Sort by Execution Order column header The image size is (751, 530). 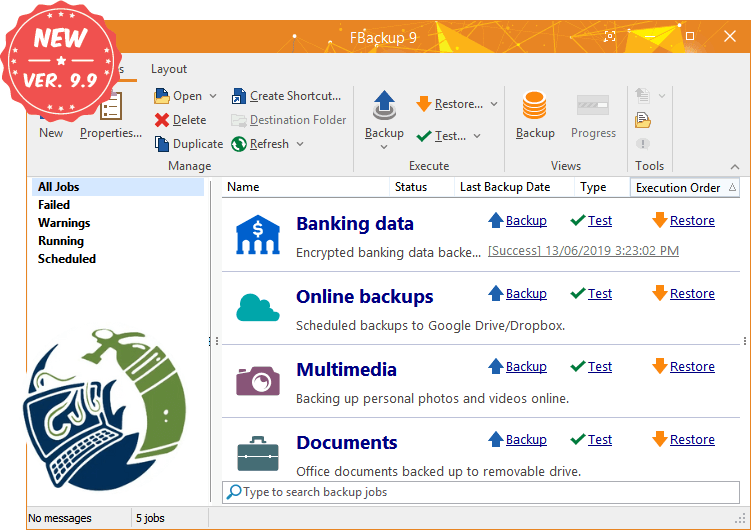pos(685,188)
